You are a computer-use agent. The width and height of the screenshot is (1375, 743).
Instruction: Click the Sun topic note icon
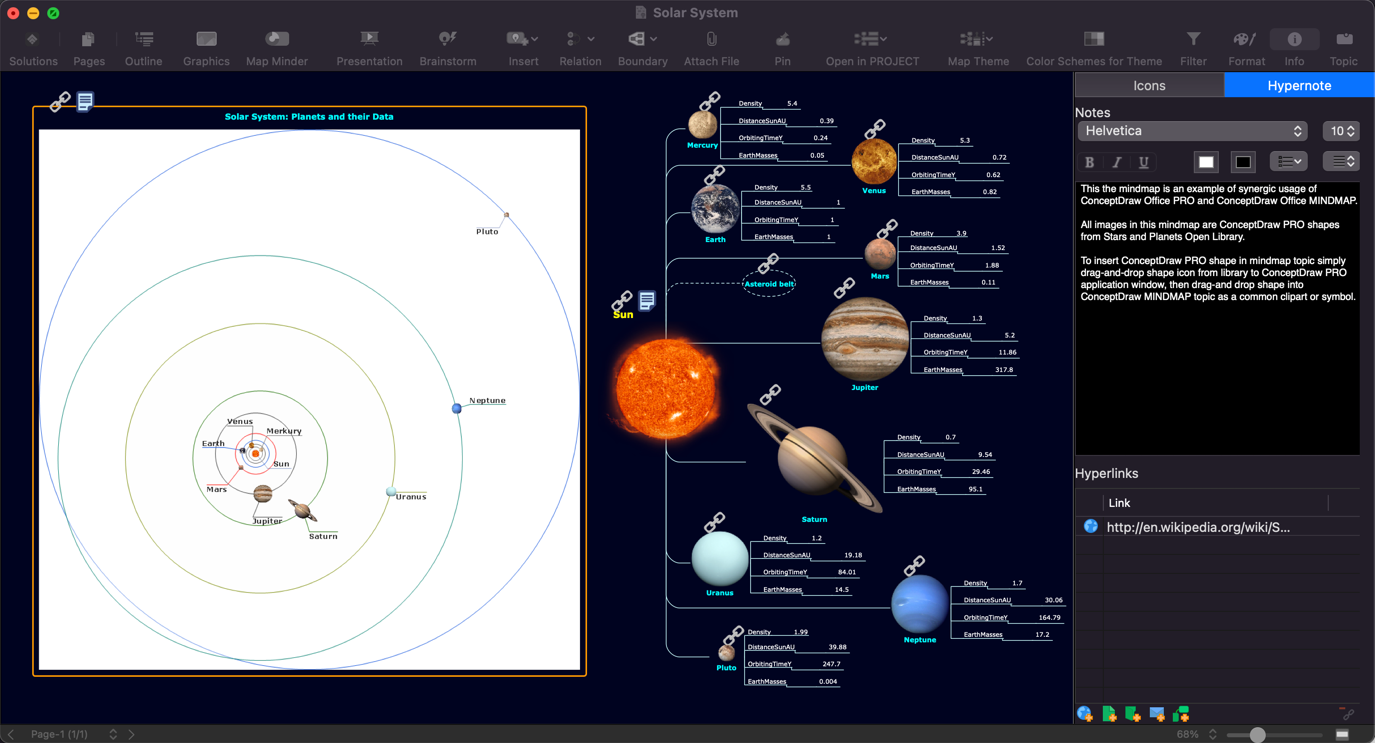647,300
